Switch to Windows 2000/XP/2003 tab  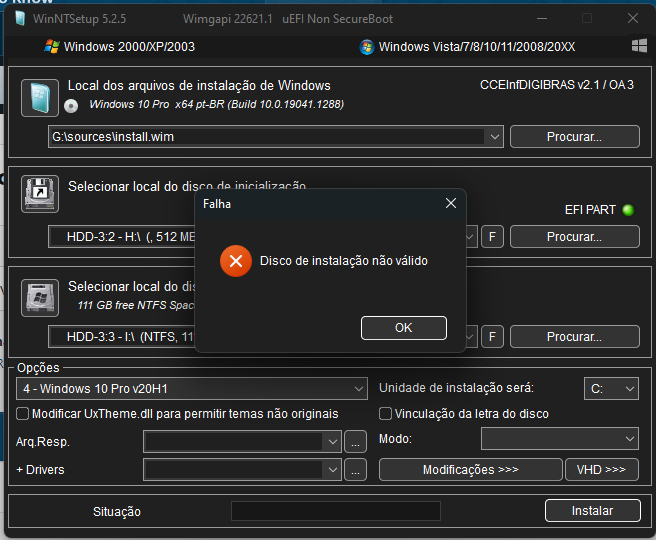click(x=120, y=46)
